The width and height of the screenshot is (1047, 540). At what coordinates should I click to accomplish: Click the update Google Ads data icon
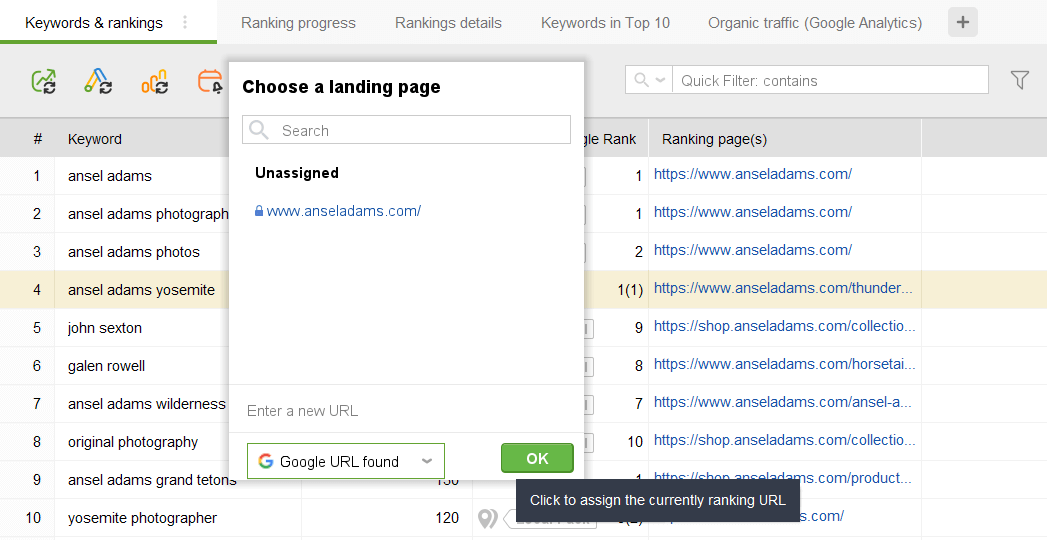98,81
